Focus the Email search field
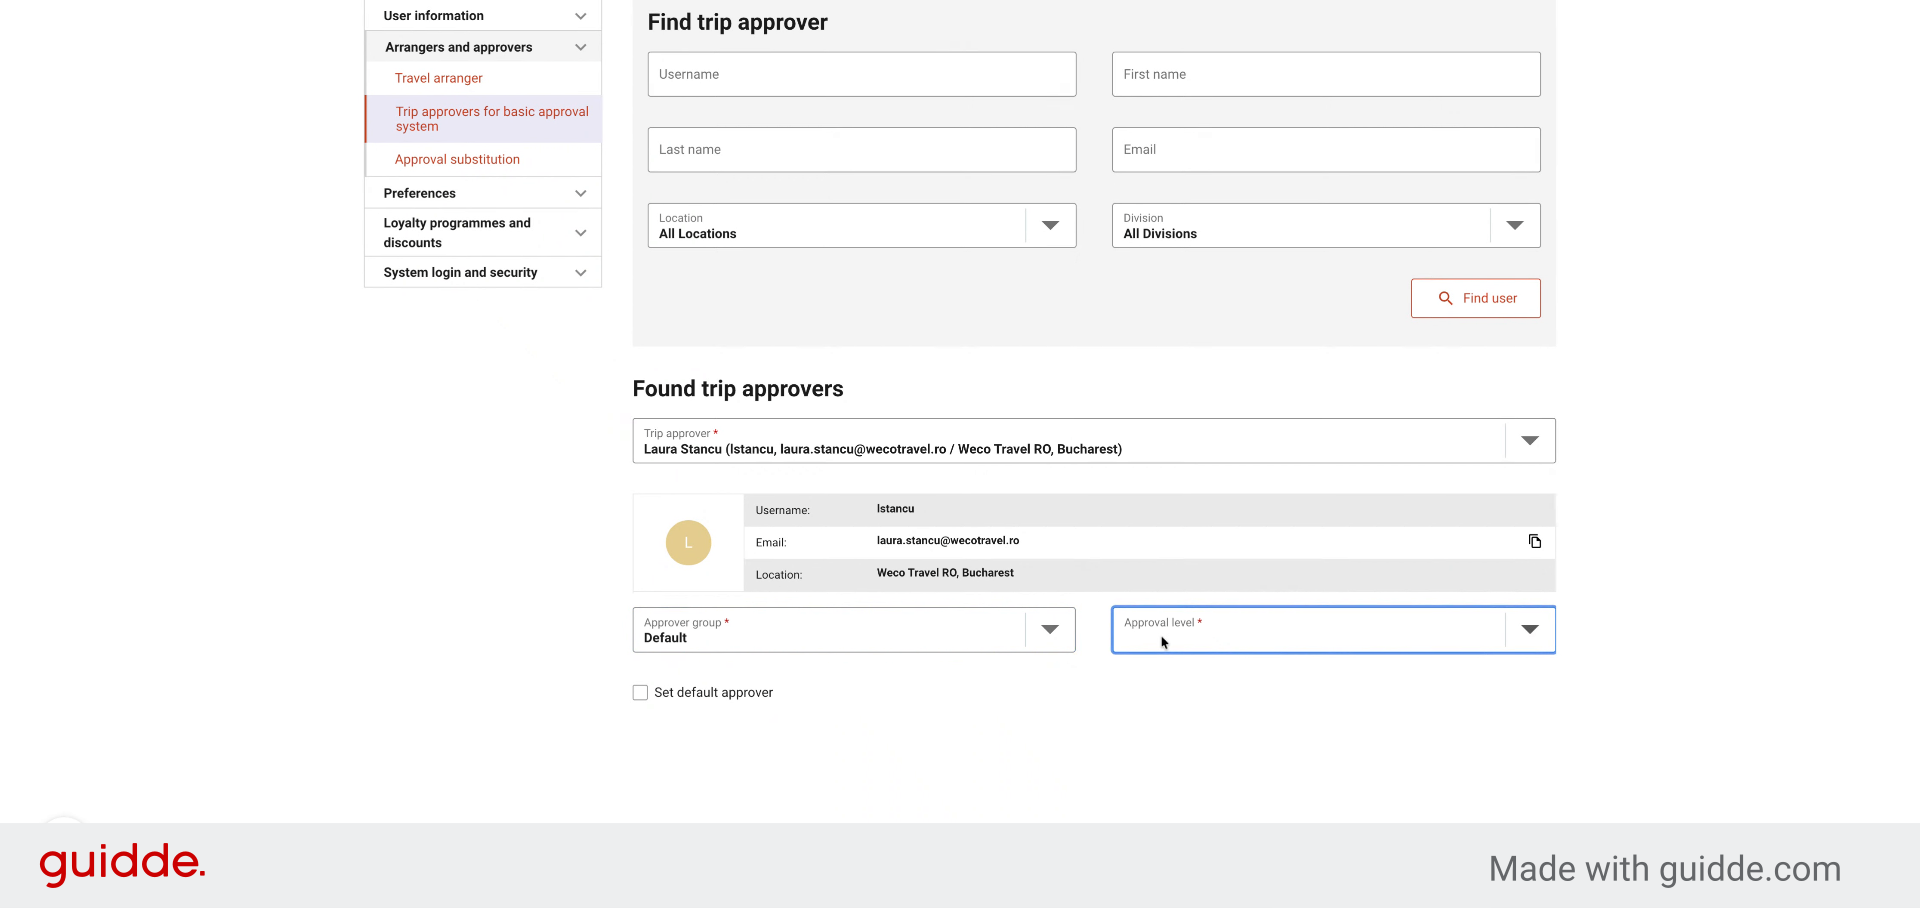 1326,150
